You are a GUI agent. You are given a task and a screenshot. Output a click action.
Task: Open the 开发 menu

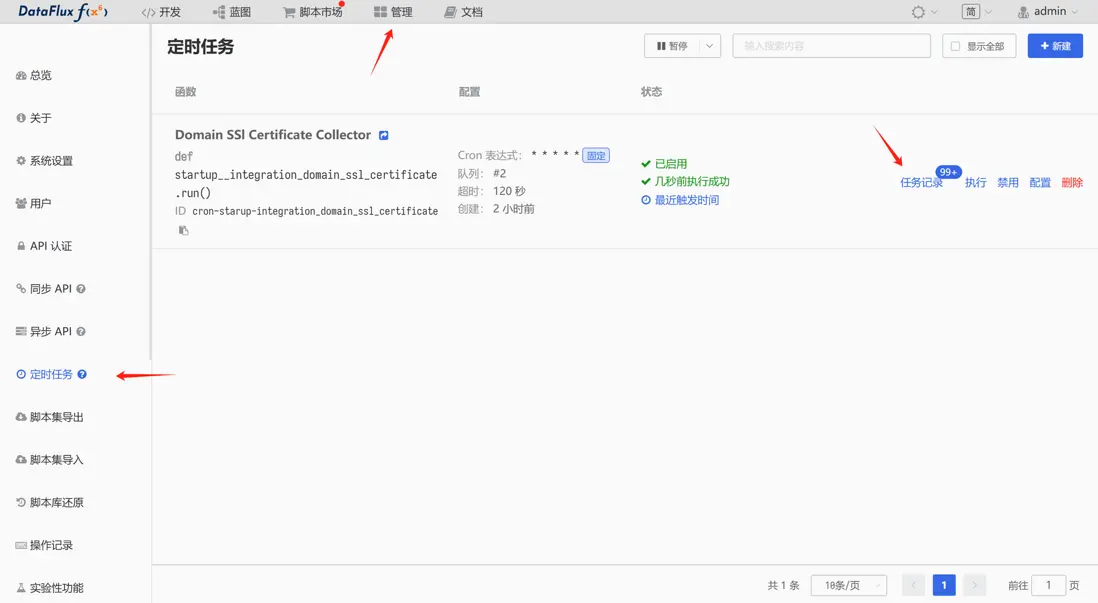coord(161,12)
